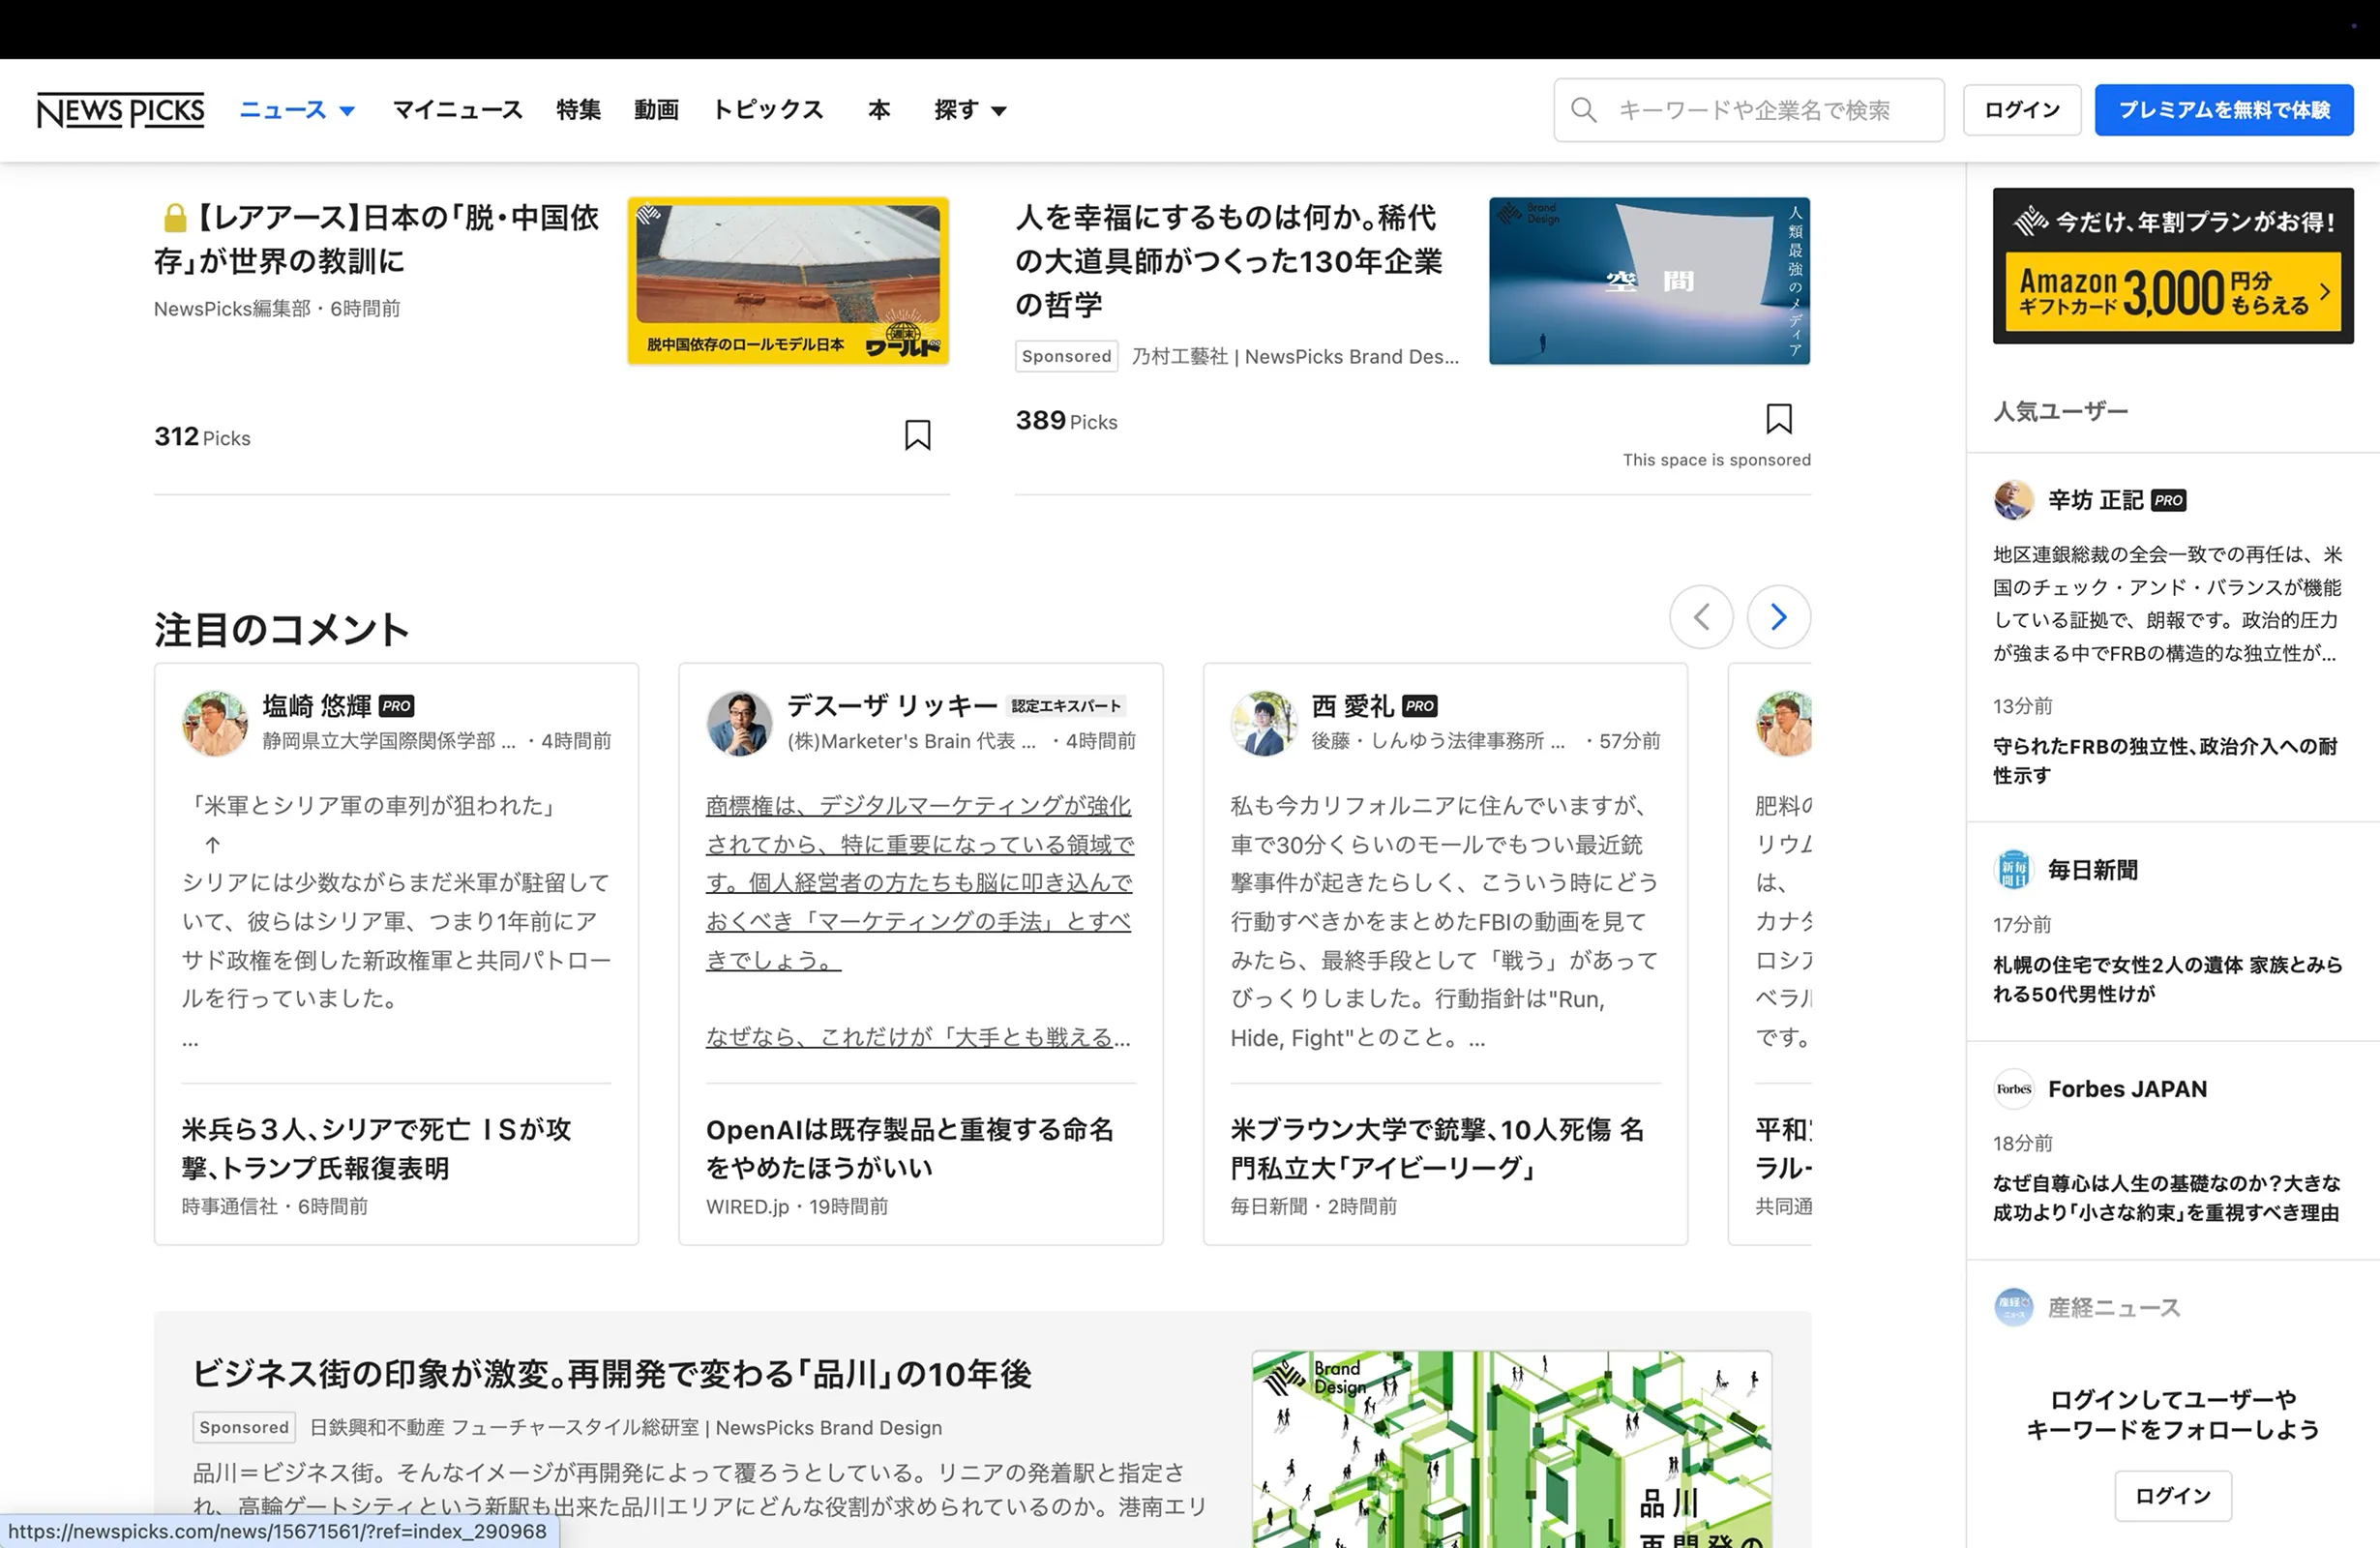This screenshot has height=1548, width=2380.
Task: Click Forbes JAPAN source name
Action: click(x=2127, y=1089)
